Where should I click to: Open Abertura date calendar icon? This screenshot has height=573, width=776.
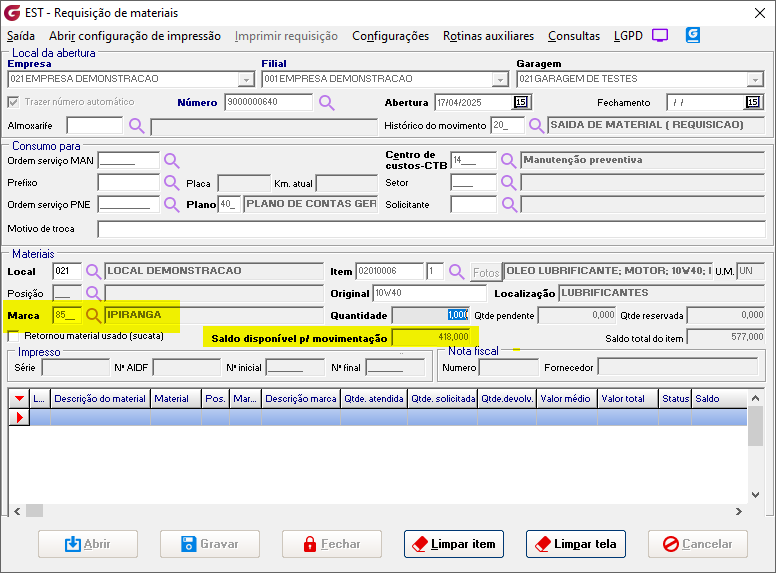pos(521,102)
